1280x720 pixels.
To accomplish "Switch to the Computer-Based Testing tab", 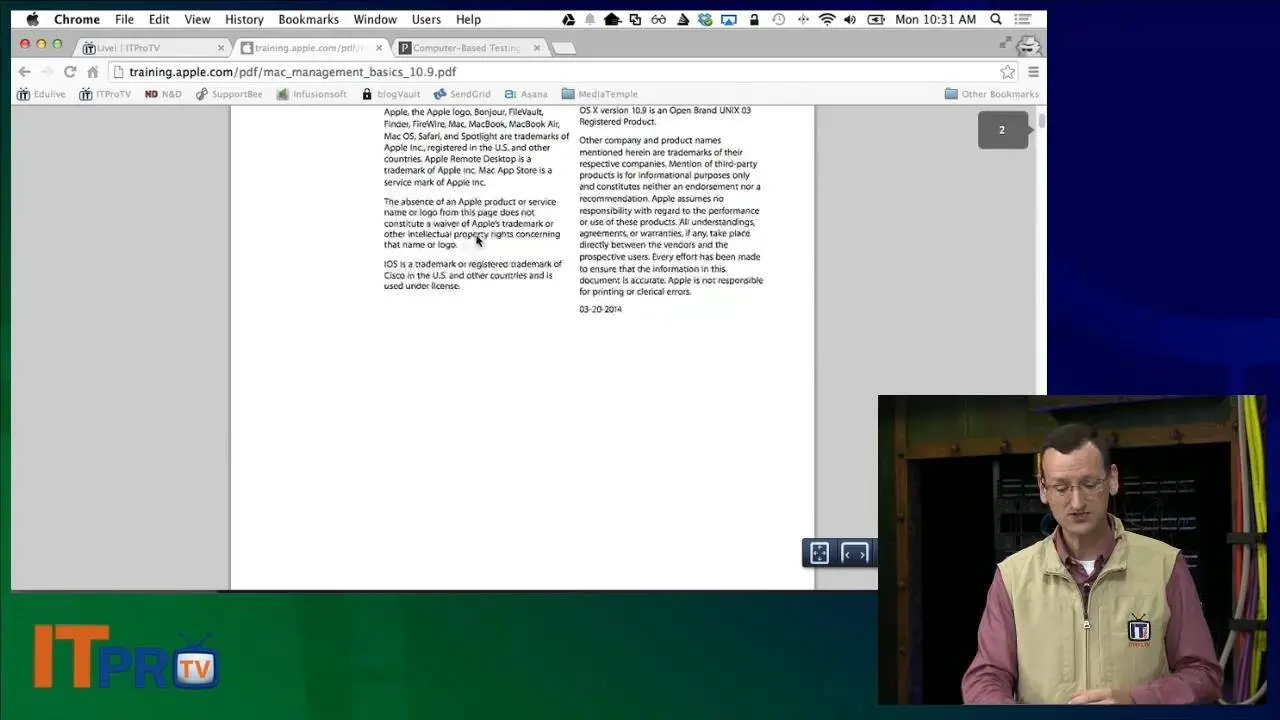I will pos(469,48).
